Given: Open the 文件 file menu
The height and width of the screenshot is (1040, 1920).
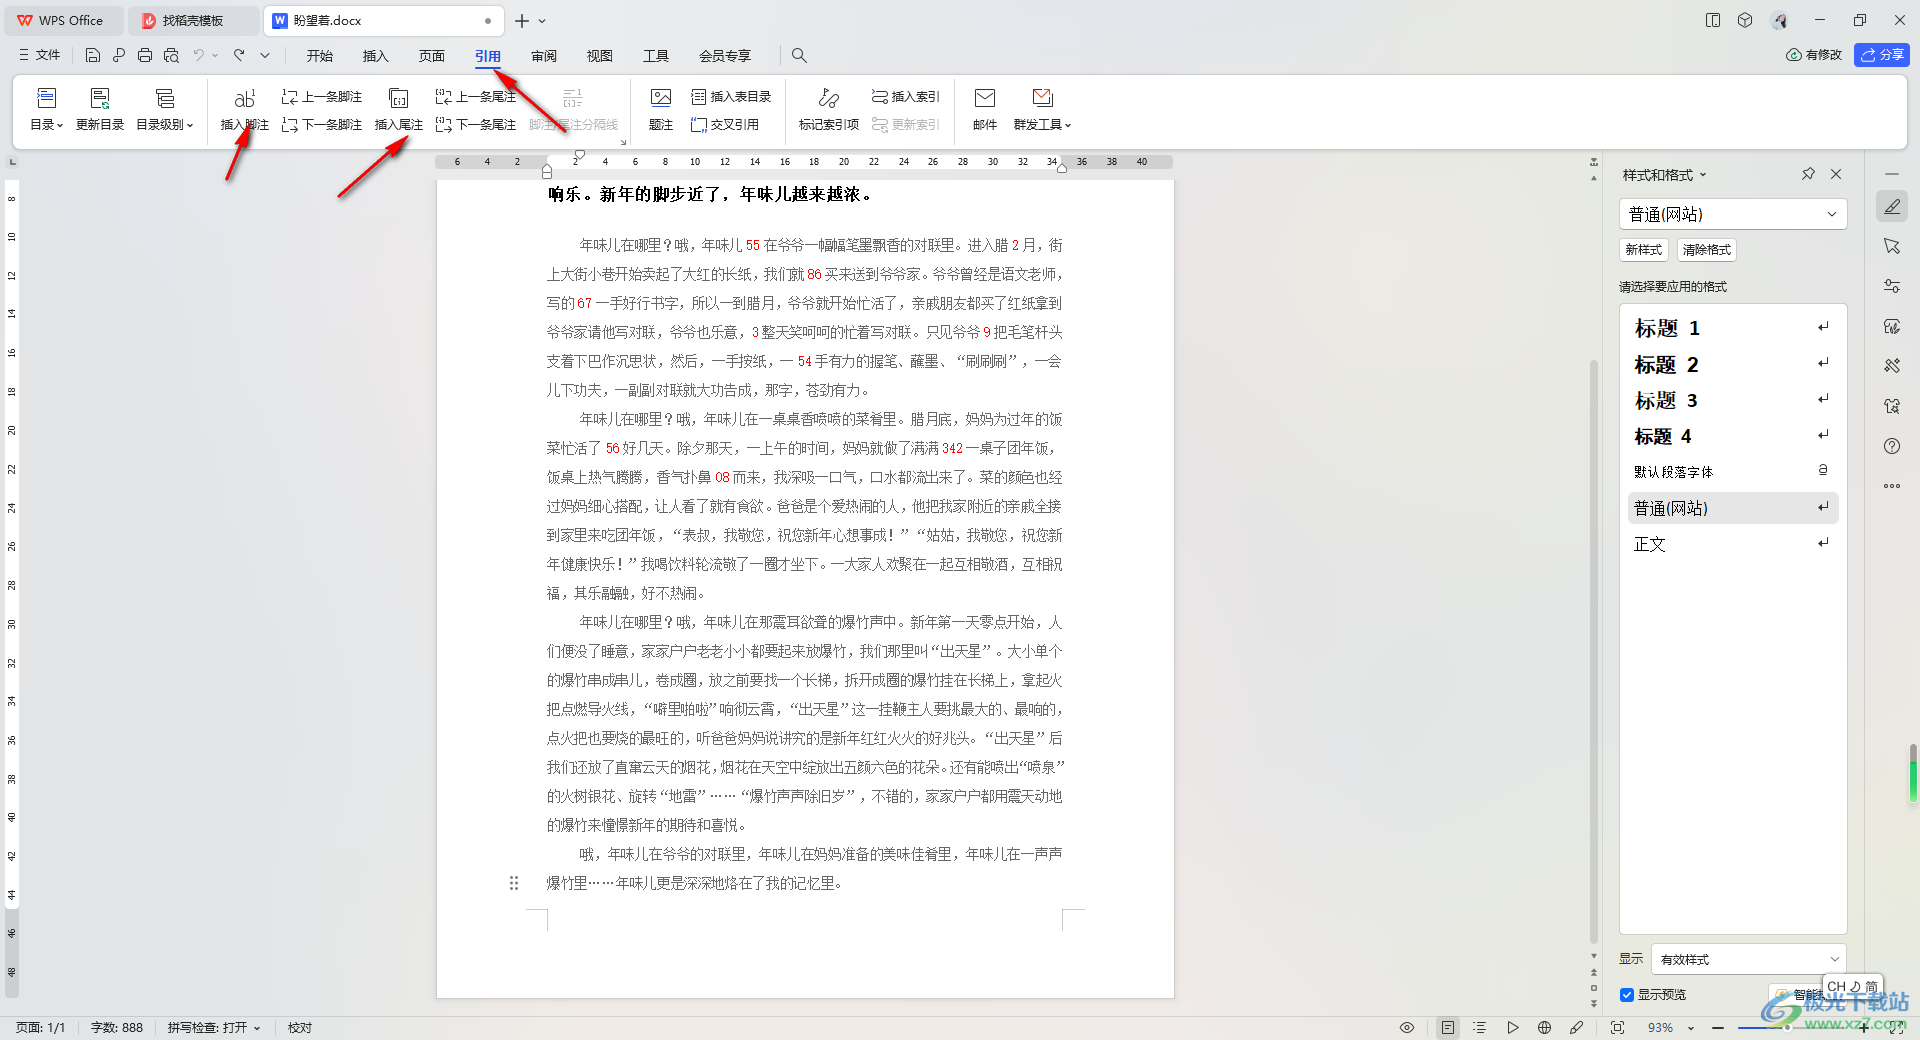Looking at the screenshot, I should (40, 55).
